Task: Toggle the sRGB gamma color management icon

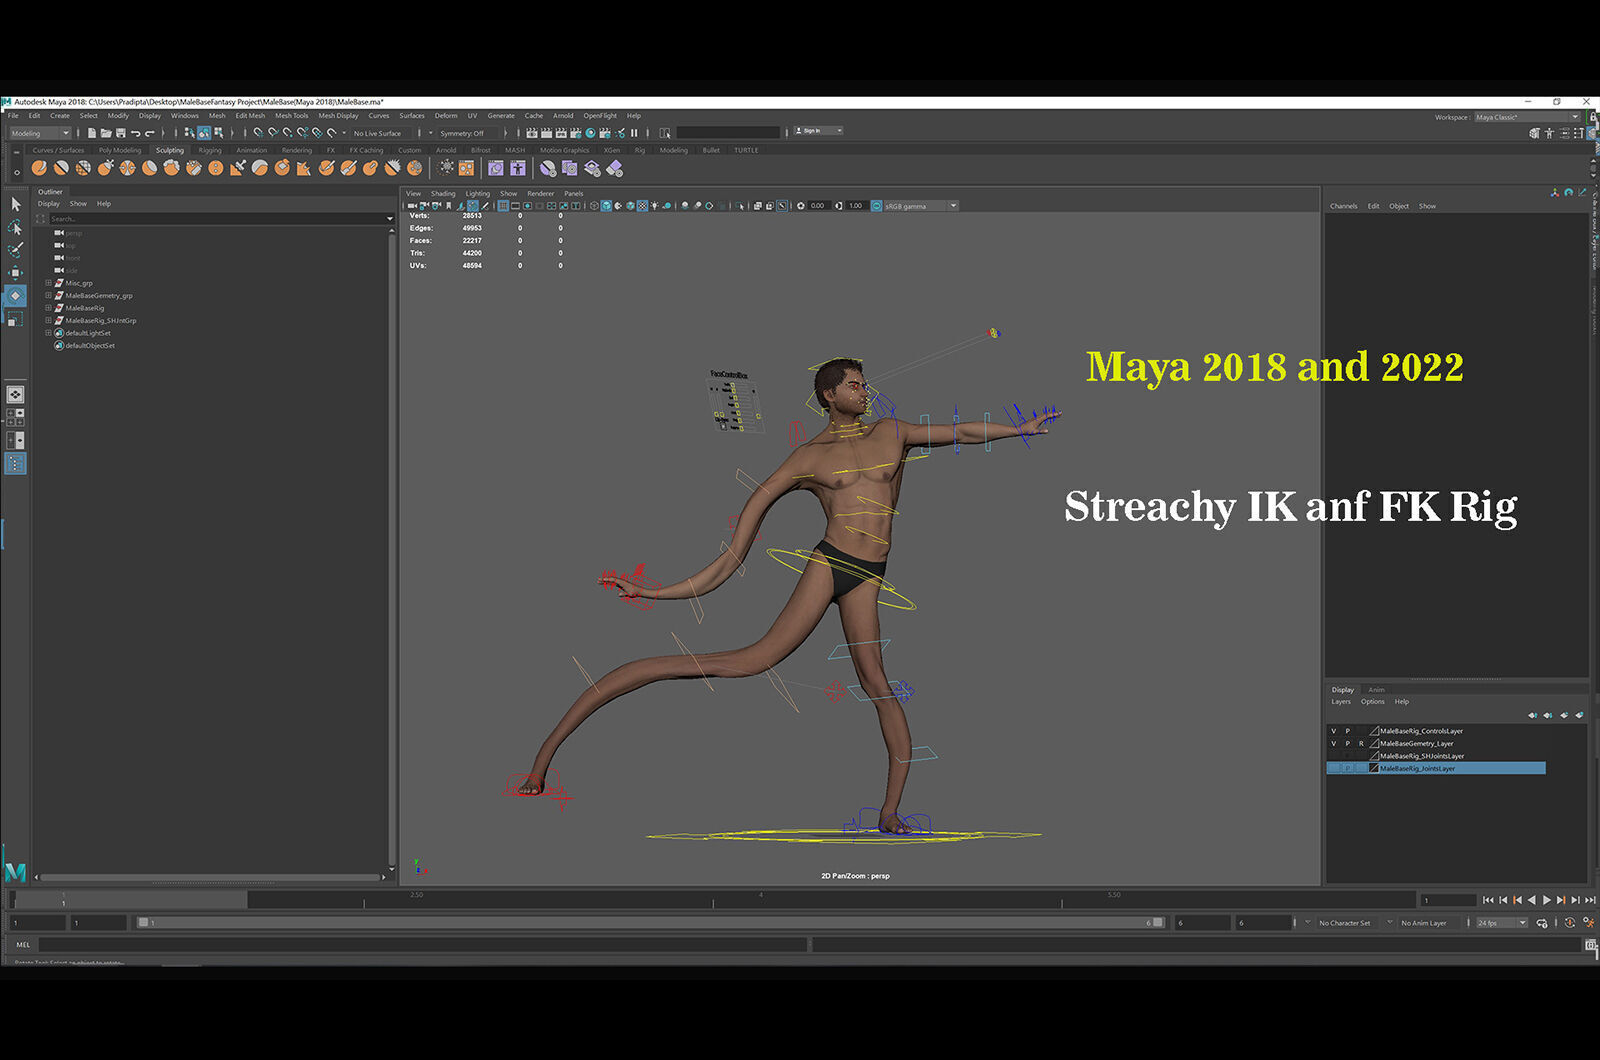Action: [876, 206]
